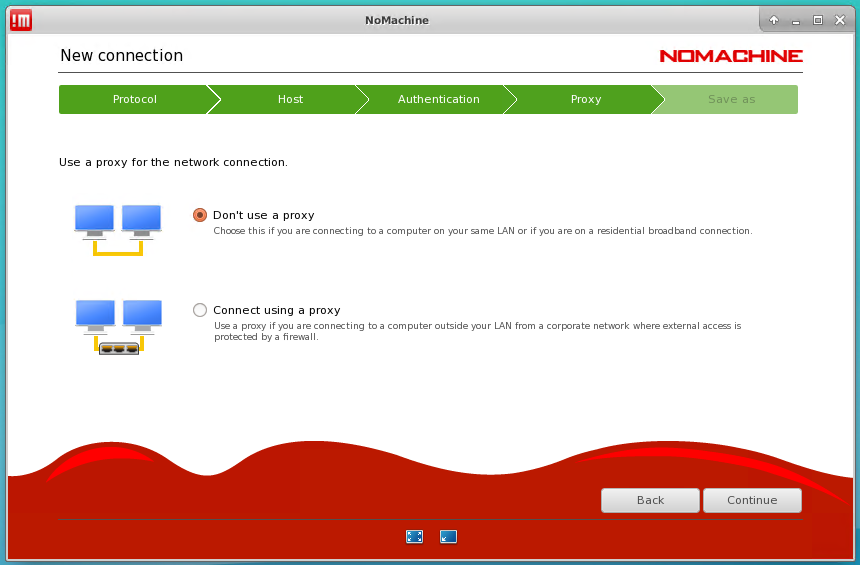Click the direct LAN connection computers icon
Image resolution: width=860 pixels, height=565 pixels.
coord(118,230)
